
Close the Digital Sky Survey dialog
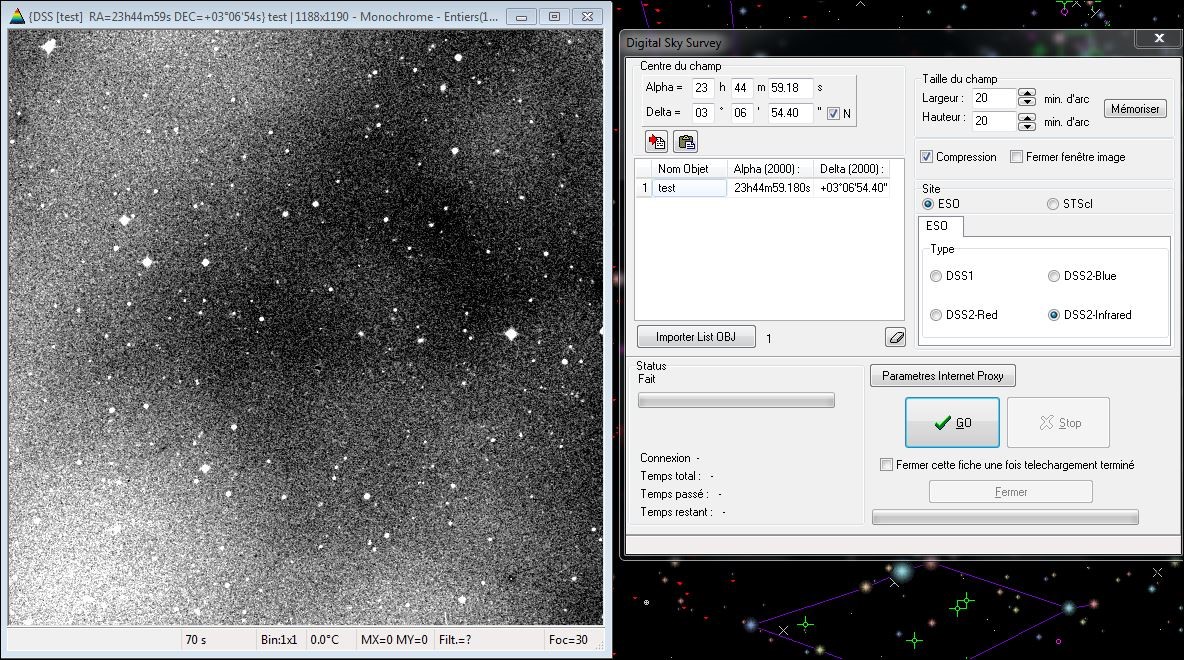pos(1159,38)
